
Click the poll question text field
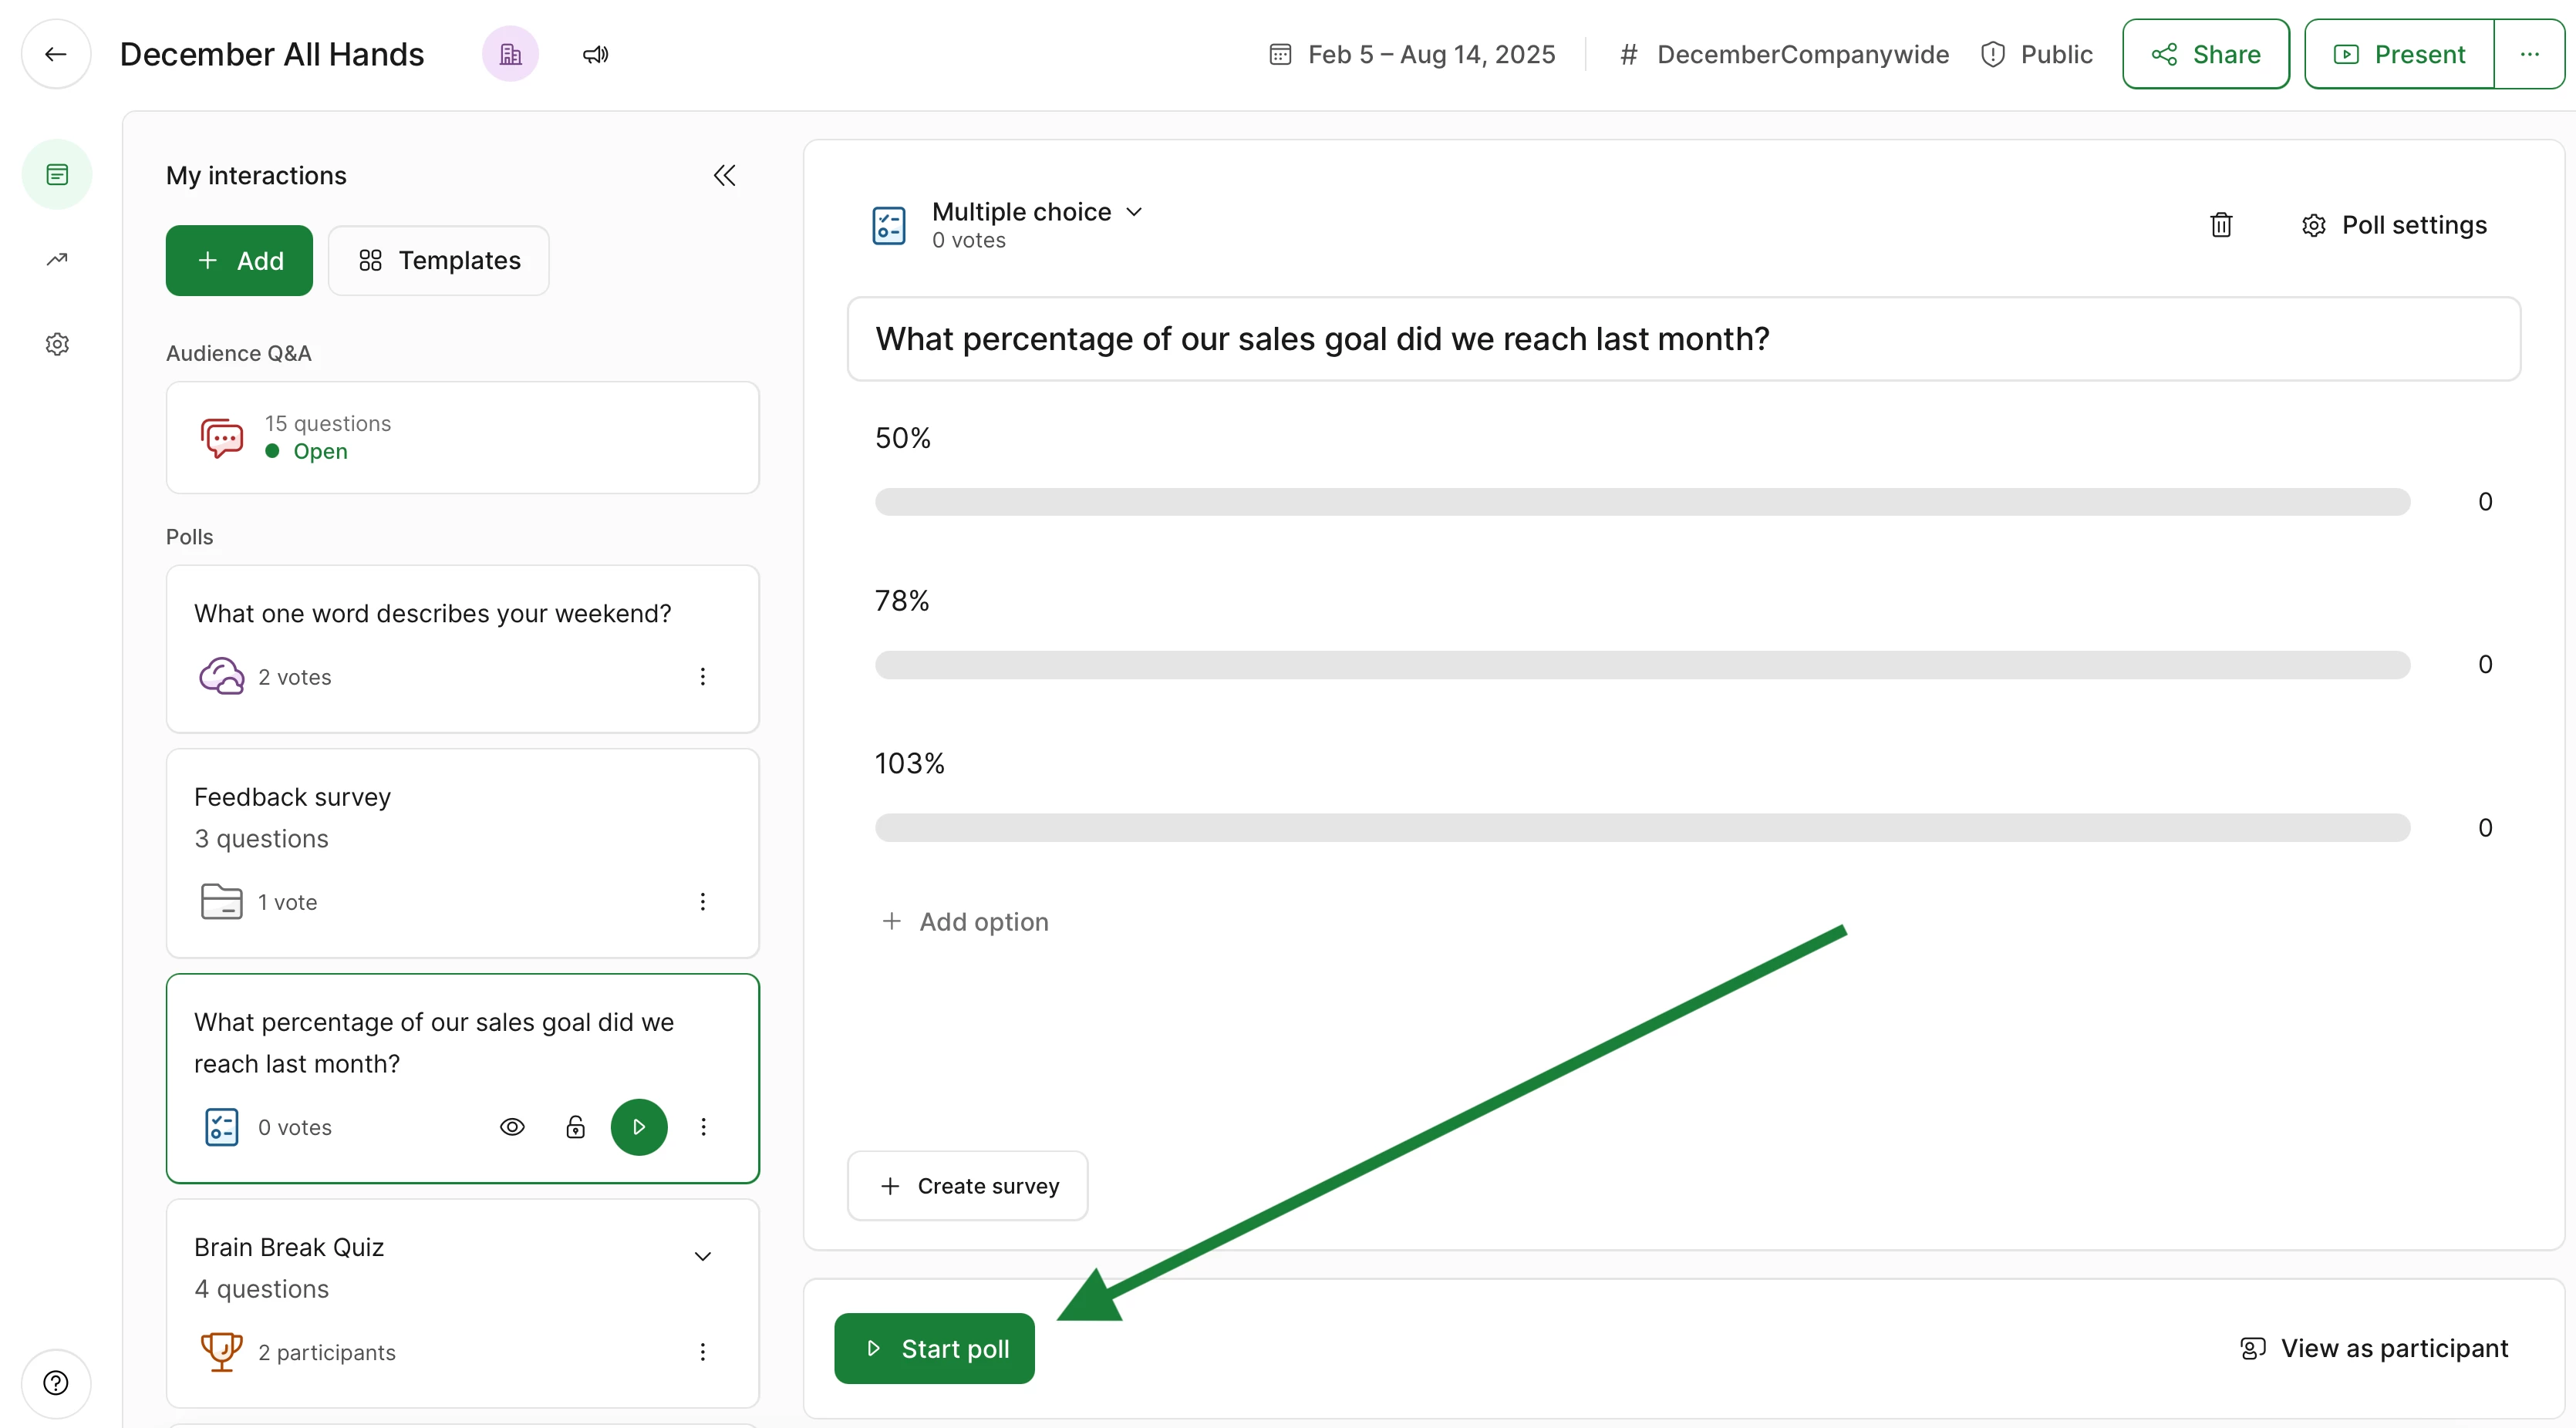[1683, 339]
